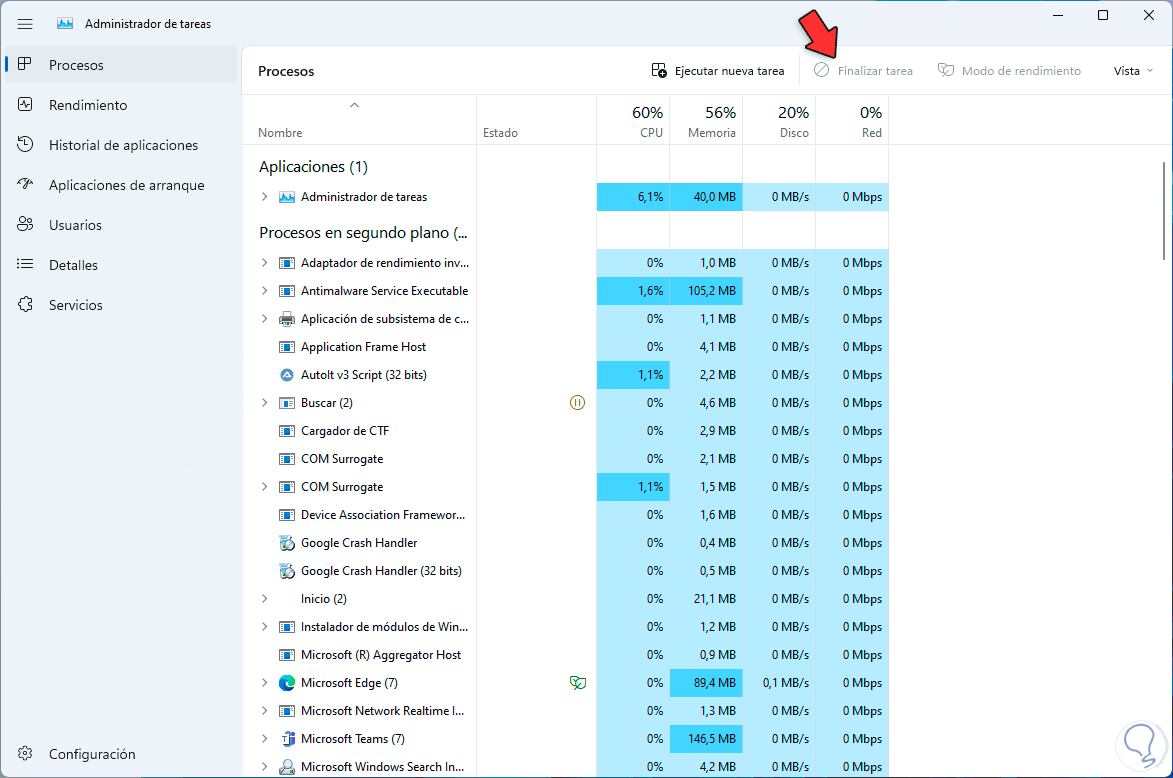Open Historial de aplicaciones icon

(x=25, y=144)
